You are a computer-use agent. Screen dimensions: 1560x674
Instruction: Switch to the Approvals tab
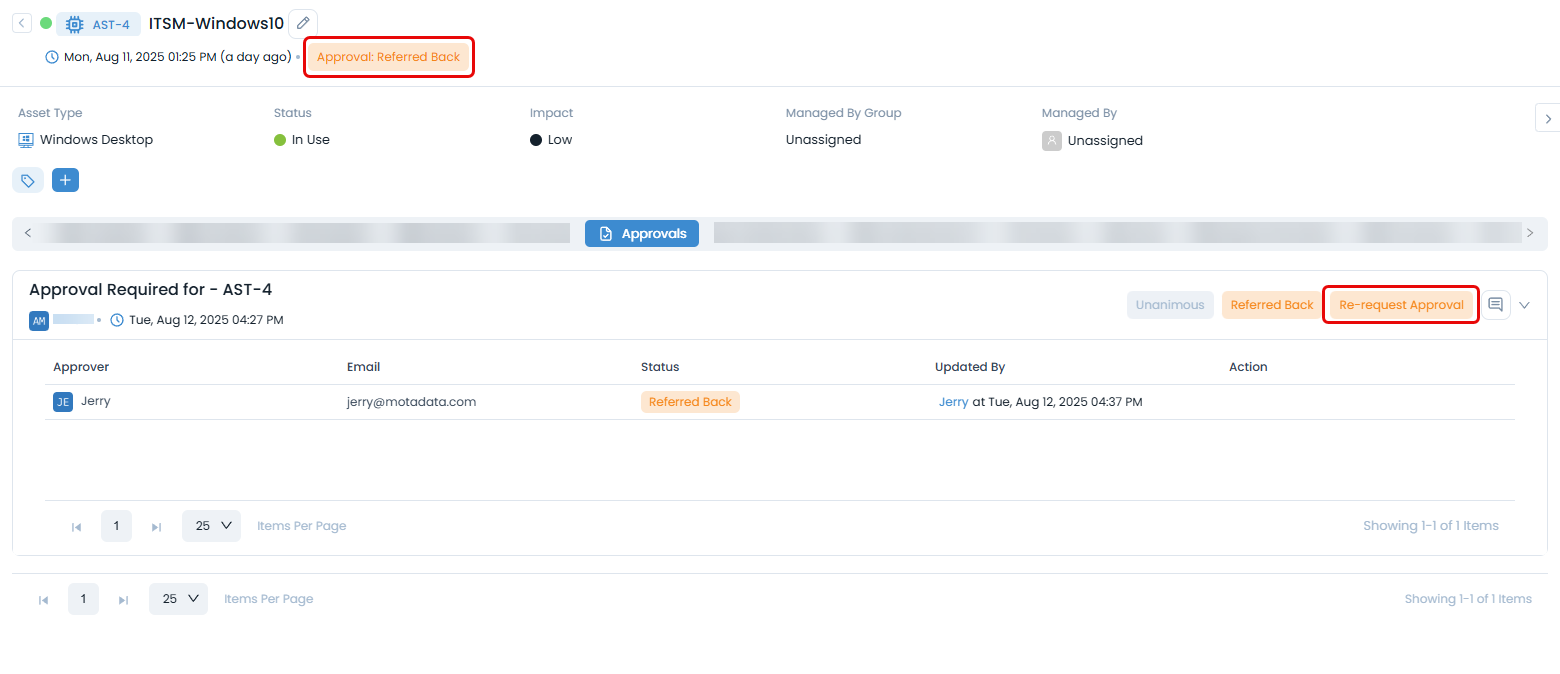pos(641,233)
